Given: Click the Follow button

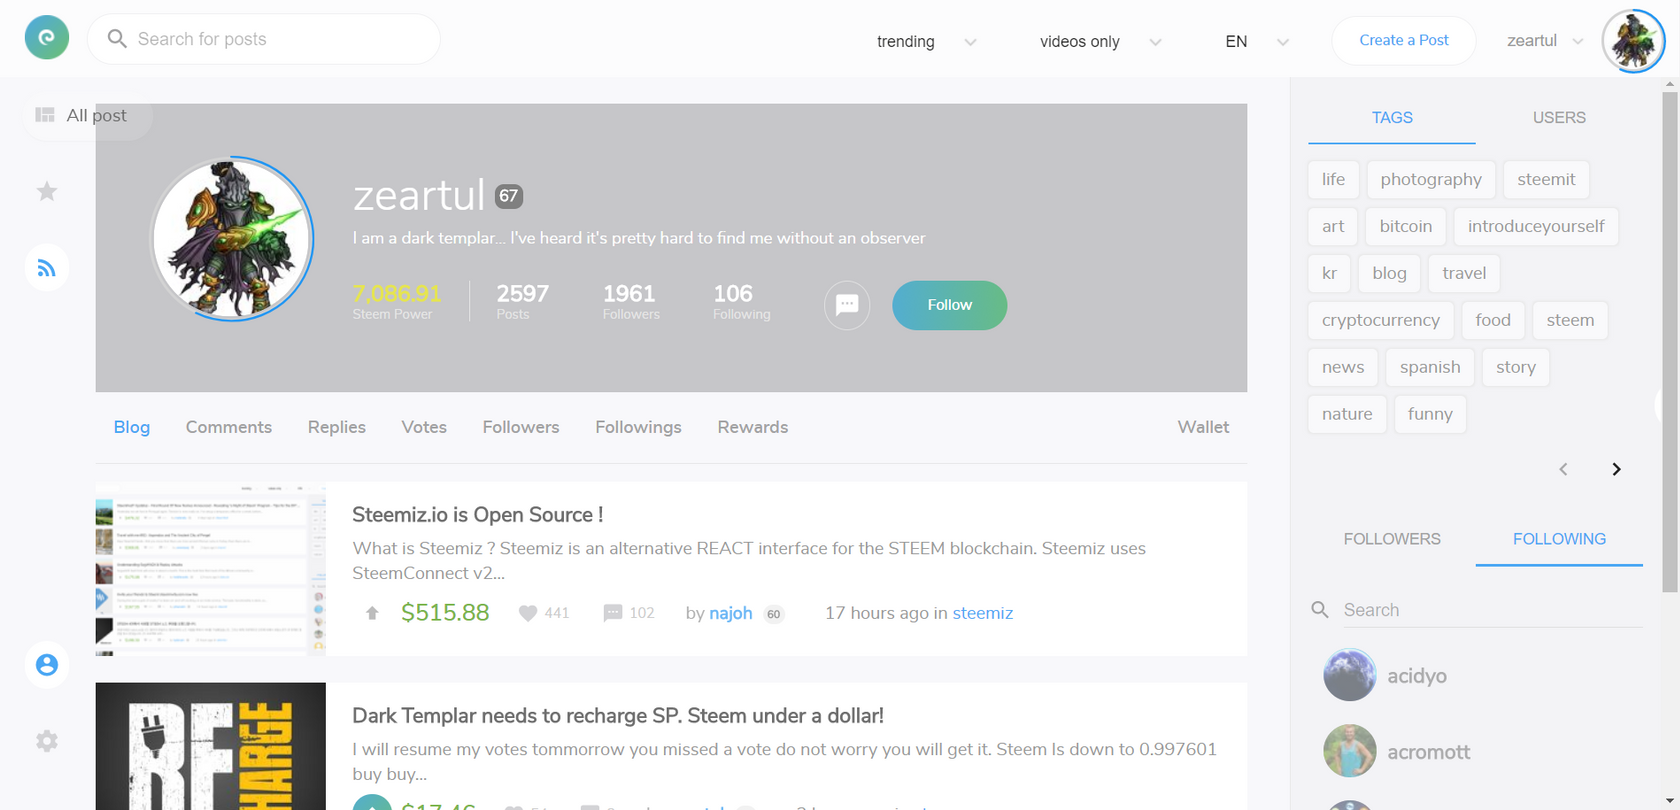Looking at the screenshot, I should [x=950, y=305].
